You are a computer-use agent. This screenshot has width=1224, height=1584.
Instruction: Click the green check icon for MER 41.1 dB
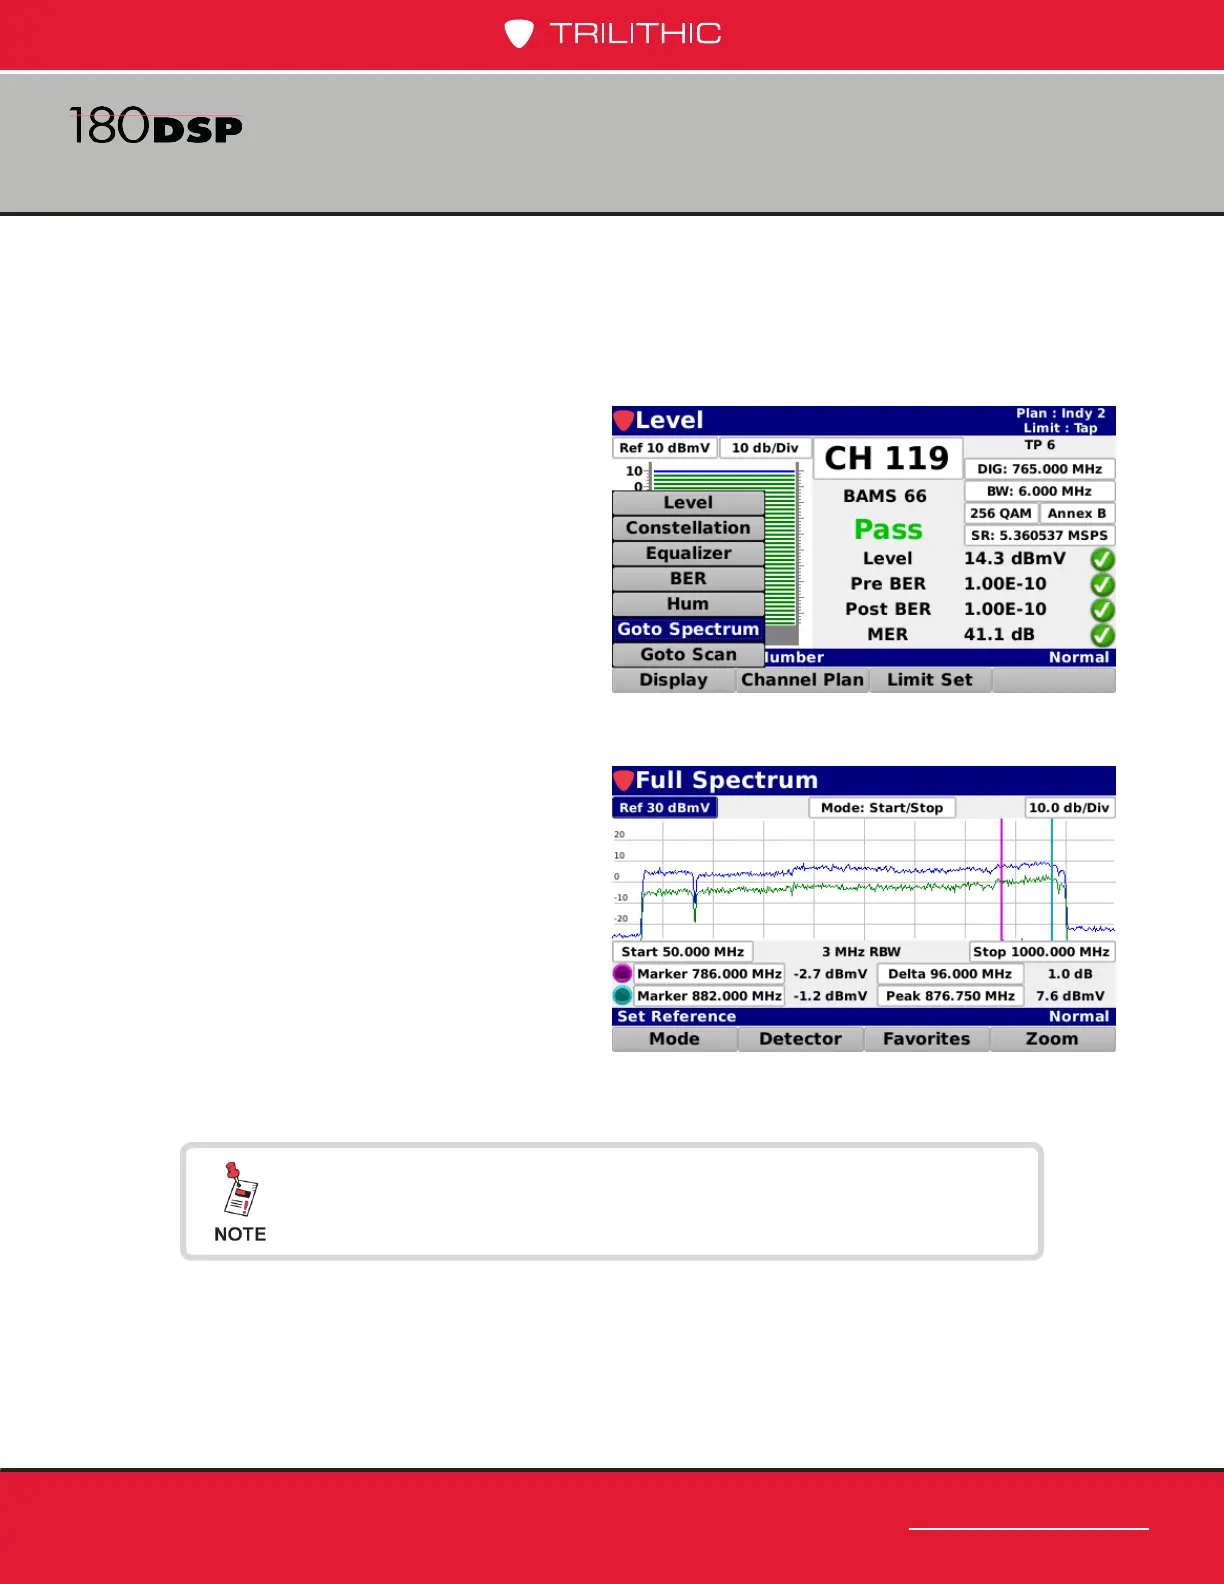point(1102,634)
